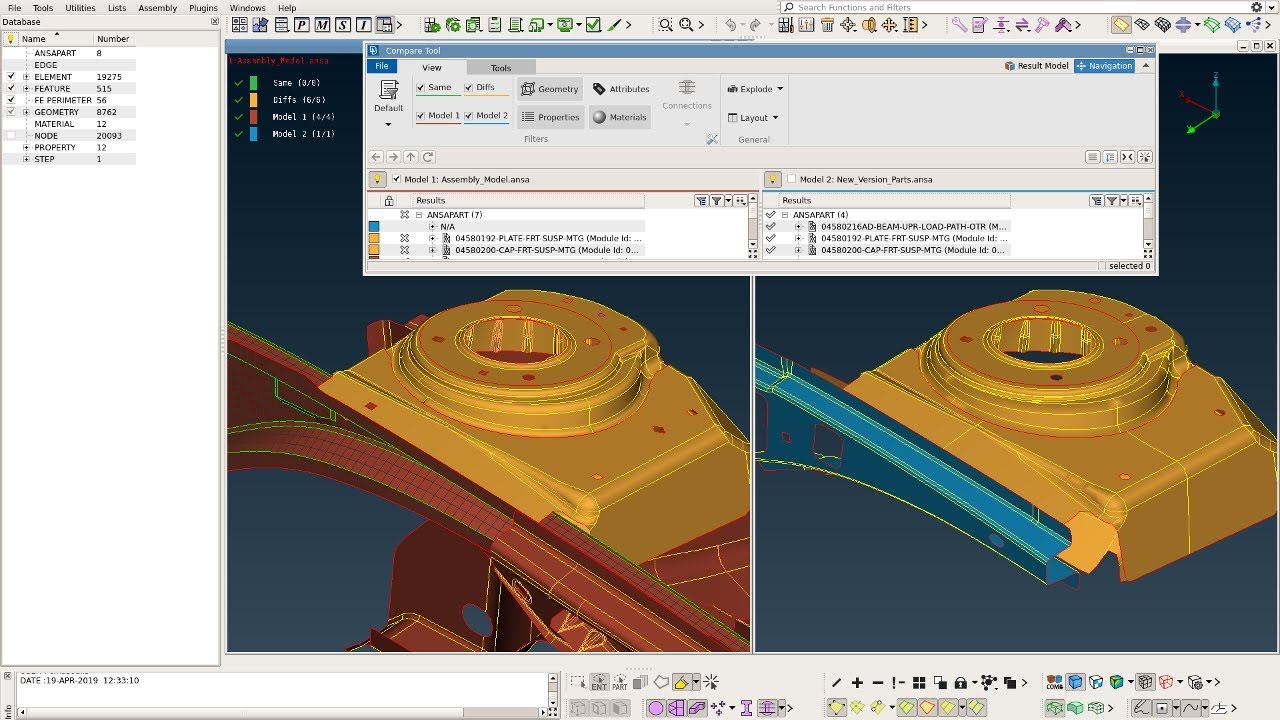Viewport: 1280px width, 720px height.
Task: Open the Explode dropdown
Action: click(x=755, y=89)
